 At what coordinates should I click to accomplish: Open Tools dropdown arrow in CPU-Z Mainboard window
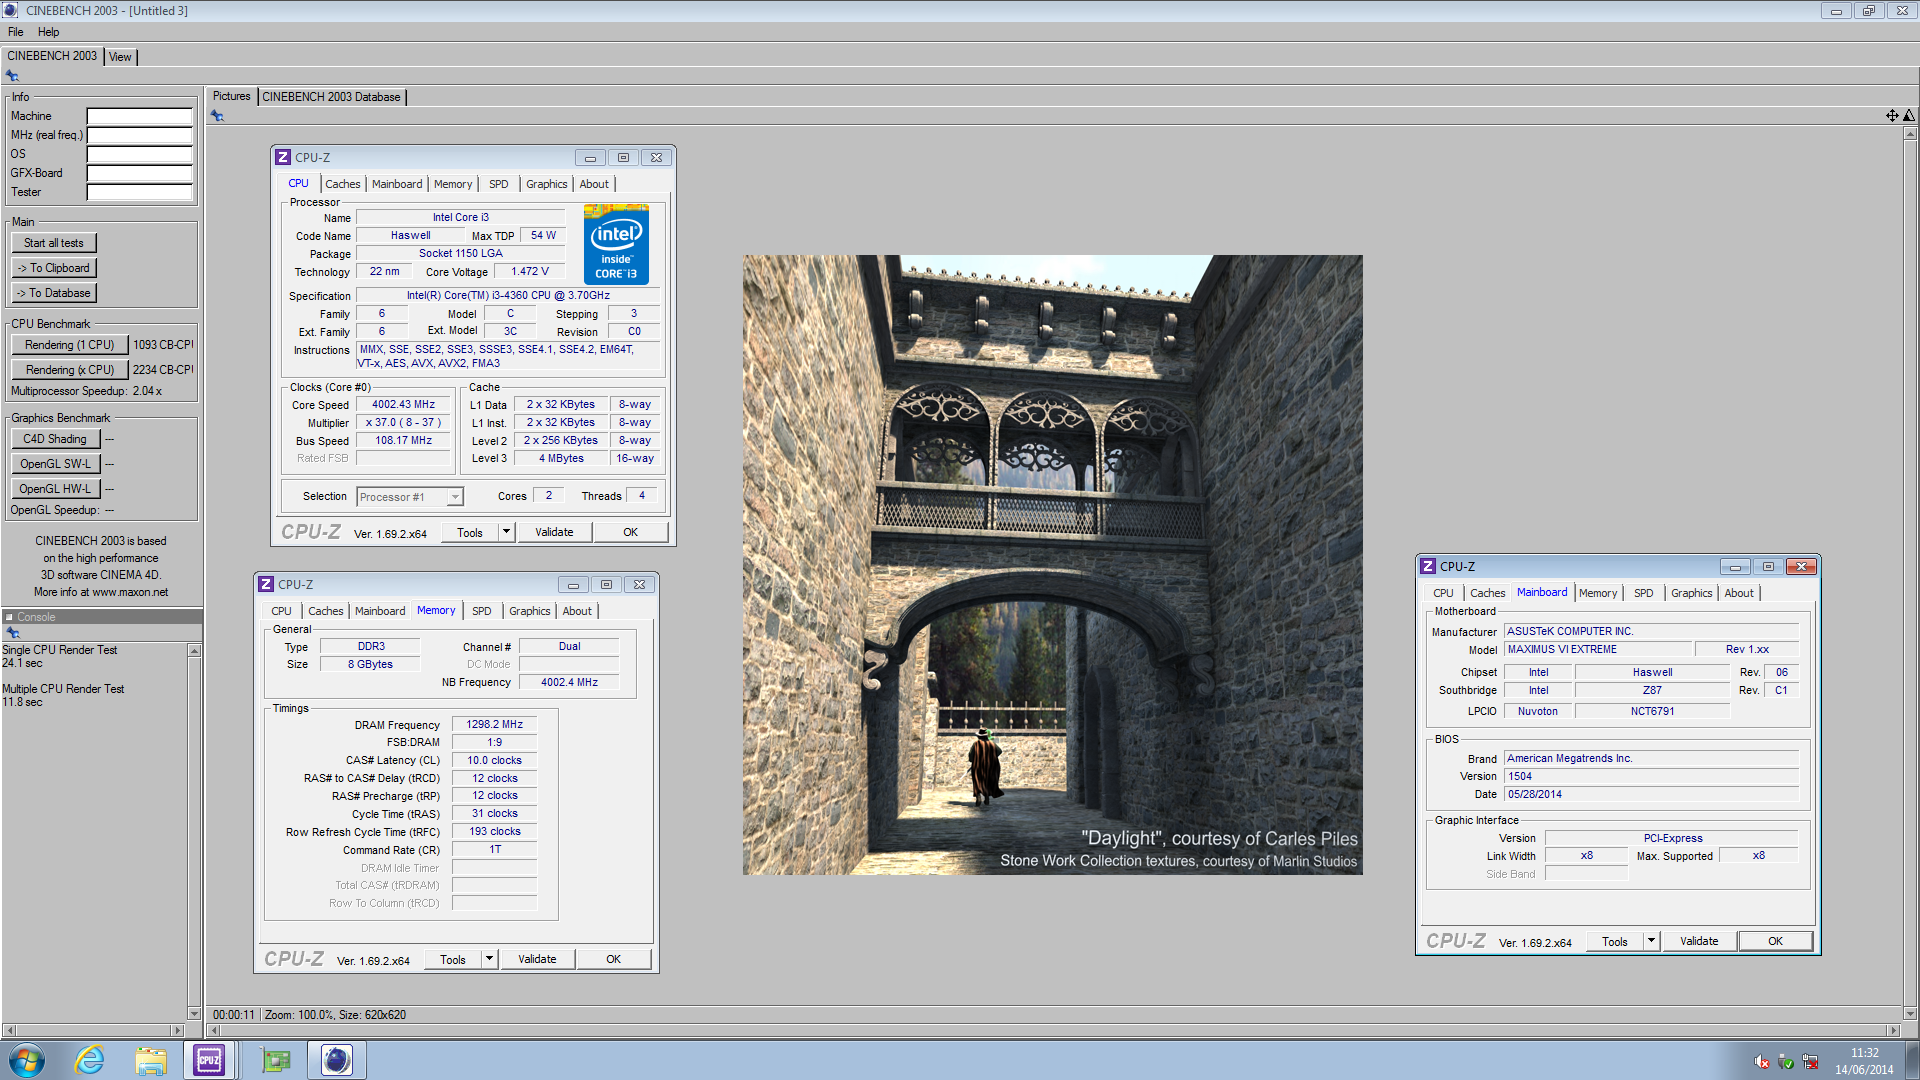point(1651,941)
